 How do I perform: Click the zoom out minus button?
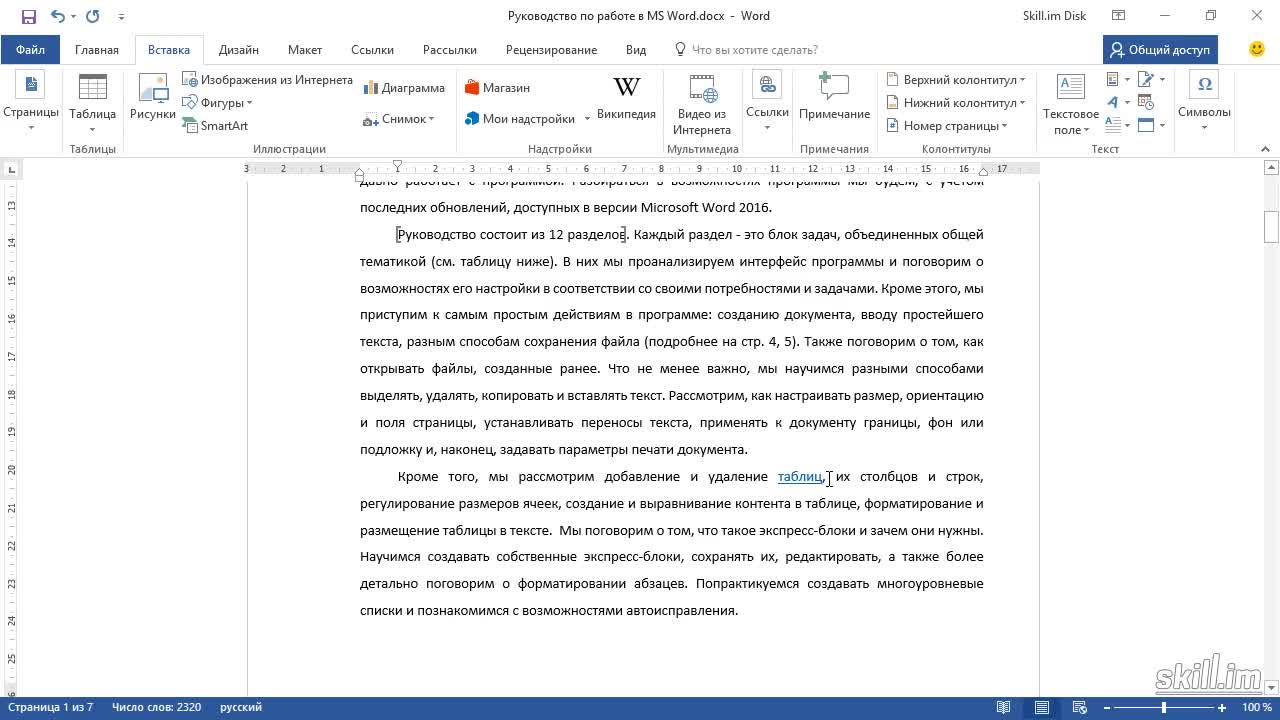[1107, 708]
